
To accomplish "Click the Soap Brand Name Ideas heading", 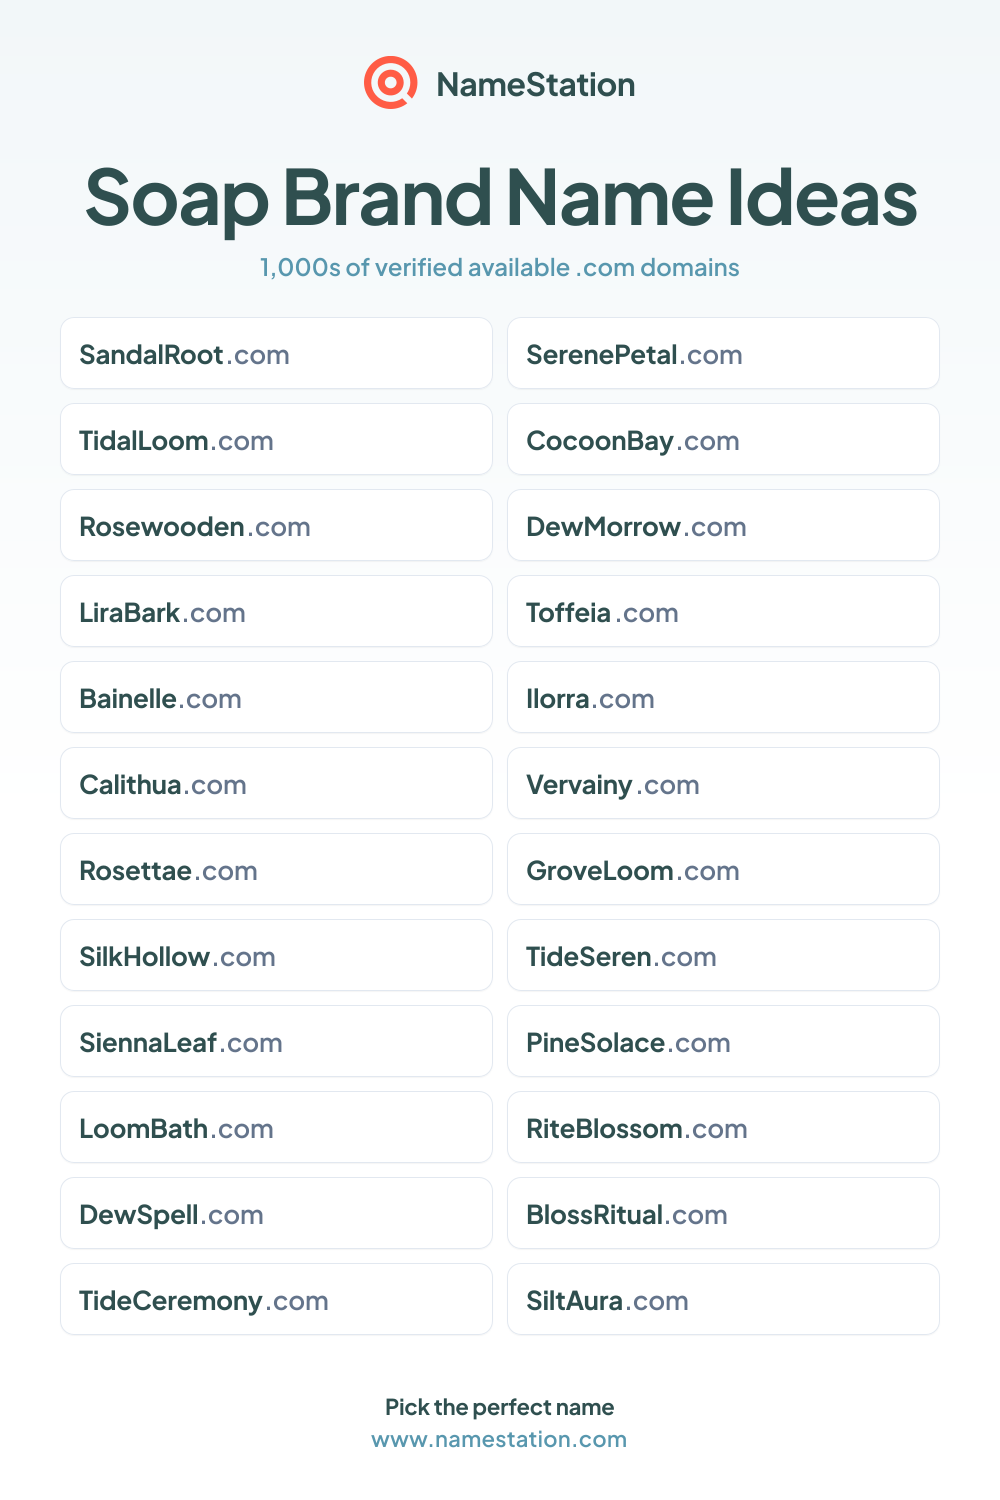I will click(500, 198).
